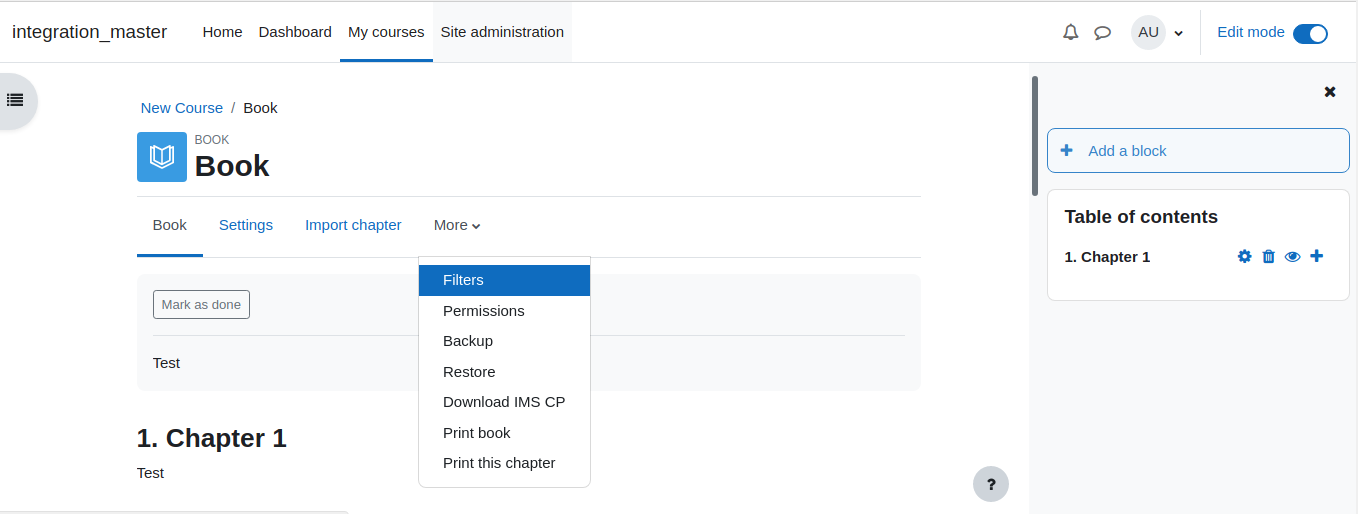The width and height of the screenshot is (1358, 514).
Task: Select Filters from the More menu
Action: [504, 280]
